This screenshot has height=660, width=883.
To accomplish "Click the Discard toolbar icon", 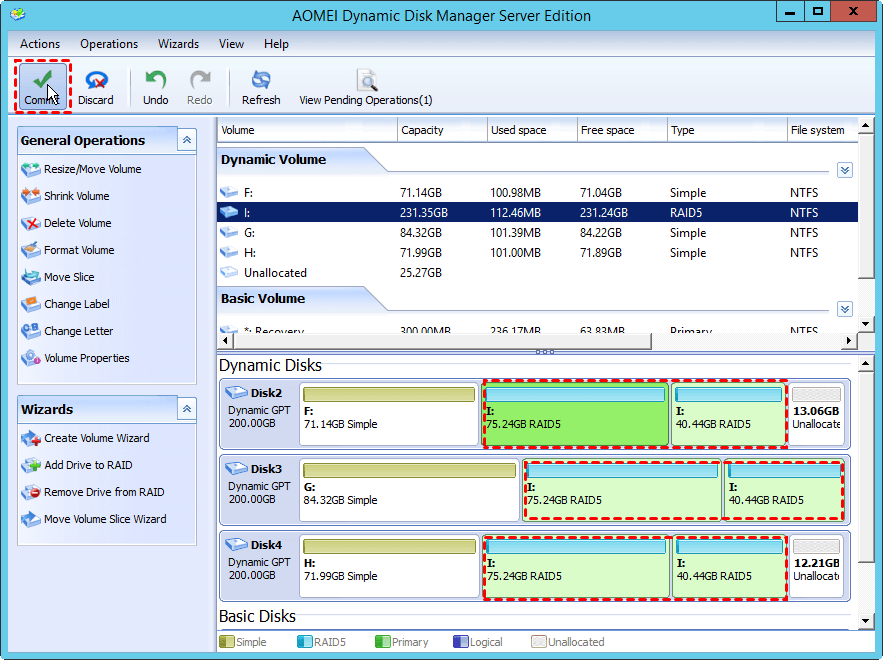I will coord(96,86).
